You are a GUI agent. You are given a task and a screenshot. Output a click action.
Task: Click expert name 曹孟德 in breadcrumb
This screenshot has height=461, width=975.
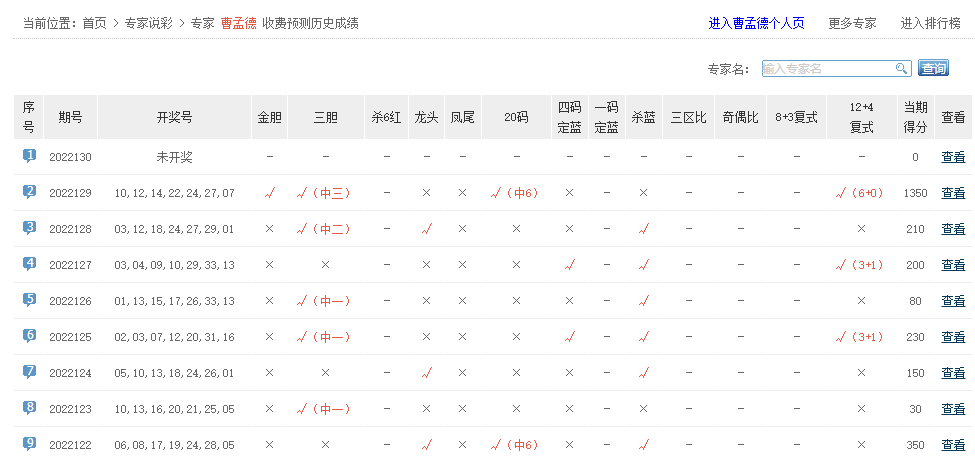(238, 23)
